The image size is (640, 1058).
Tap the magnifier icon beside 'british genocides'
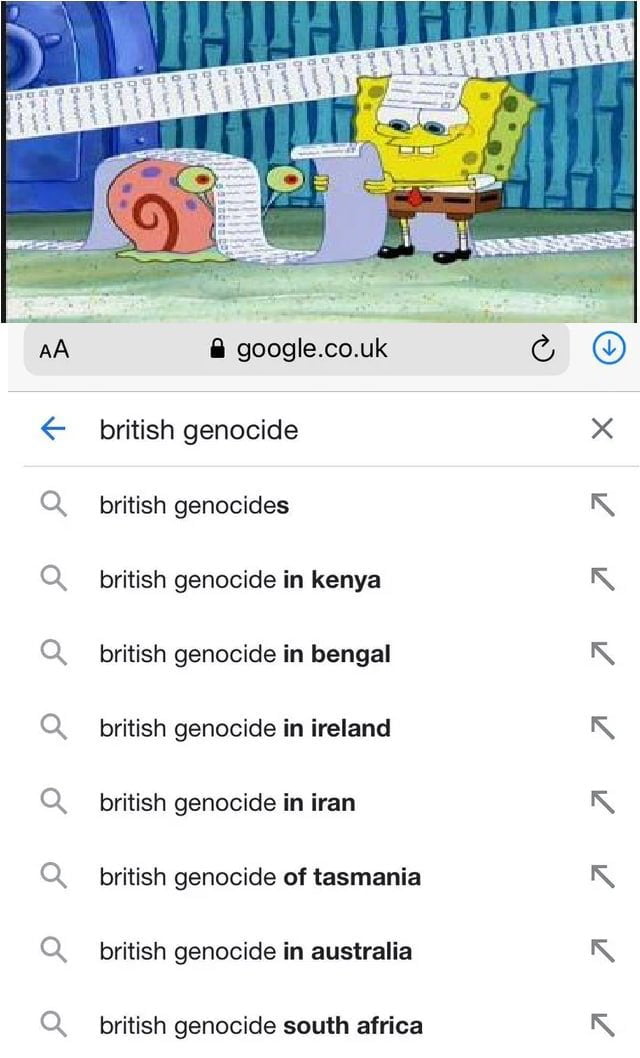coord(55,505)
